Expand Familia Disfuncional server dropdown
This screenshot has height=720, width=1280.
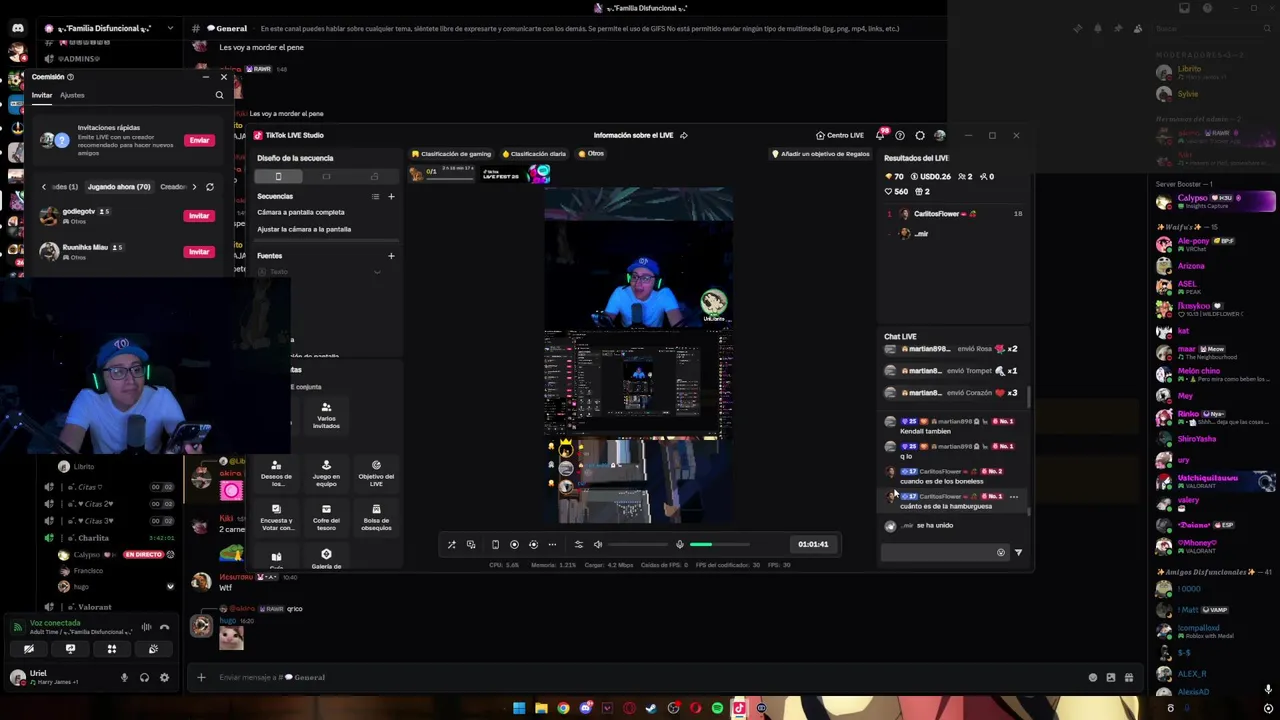pos(170,28)
